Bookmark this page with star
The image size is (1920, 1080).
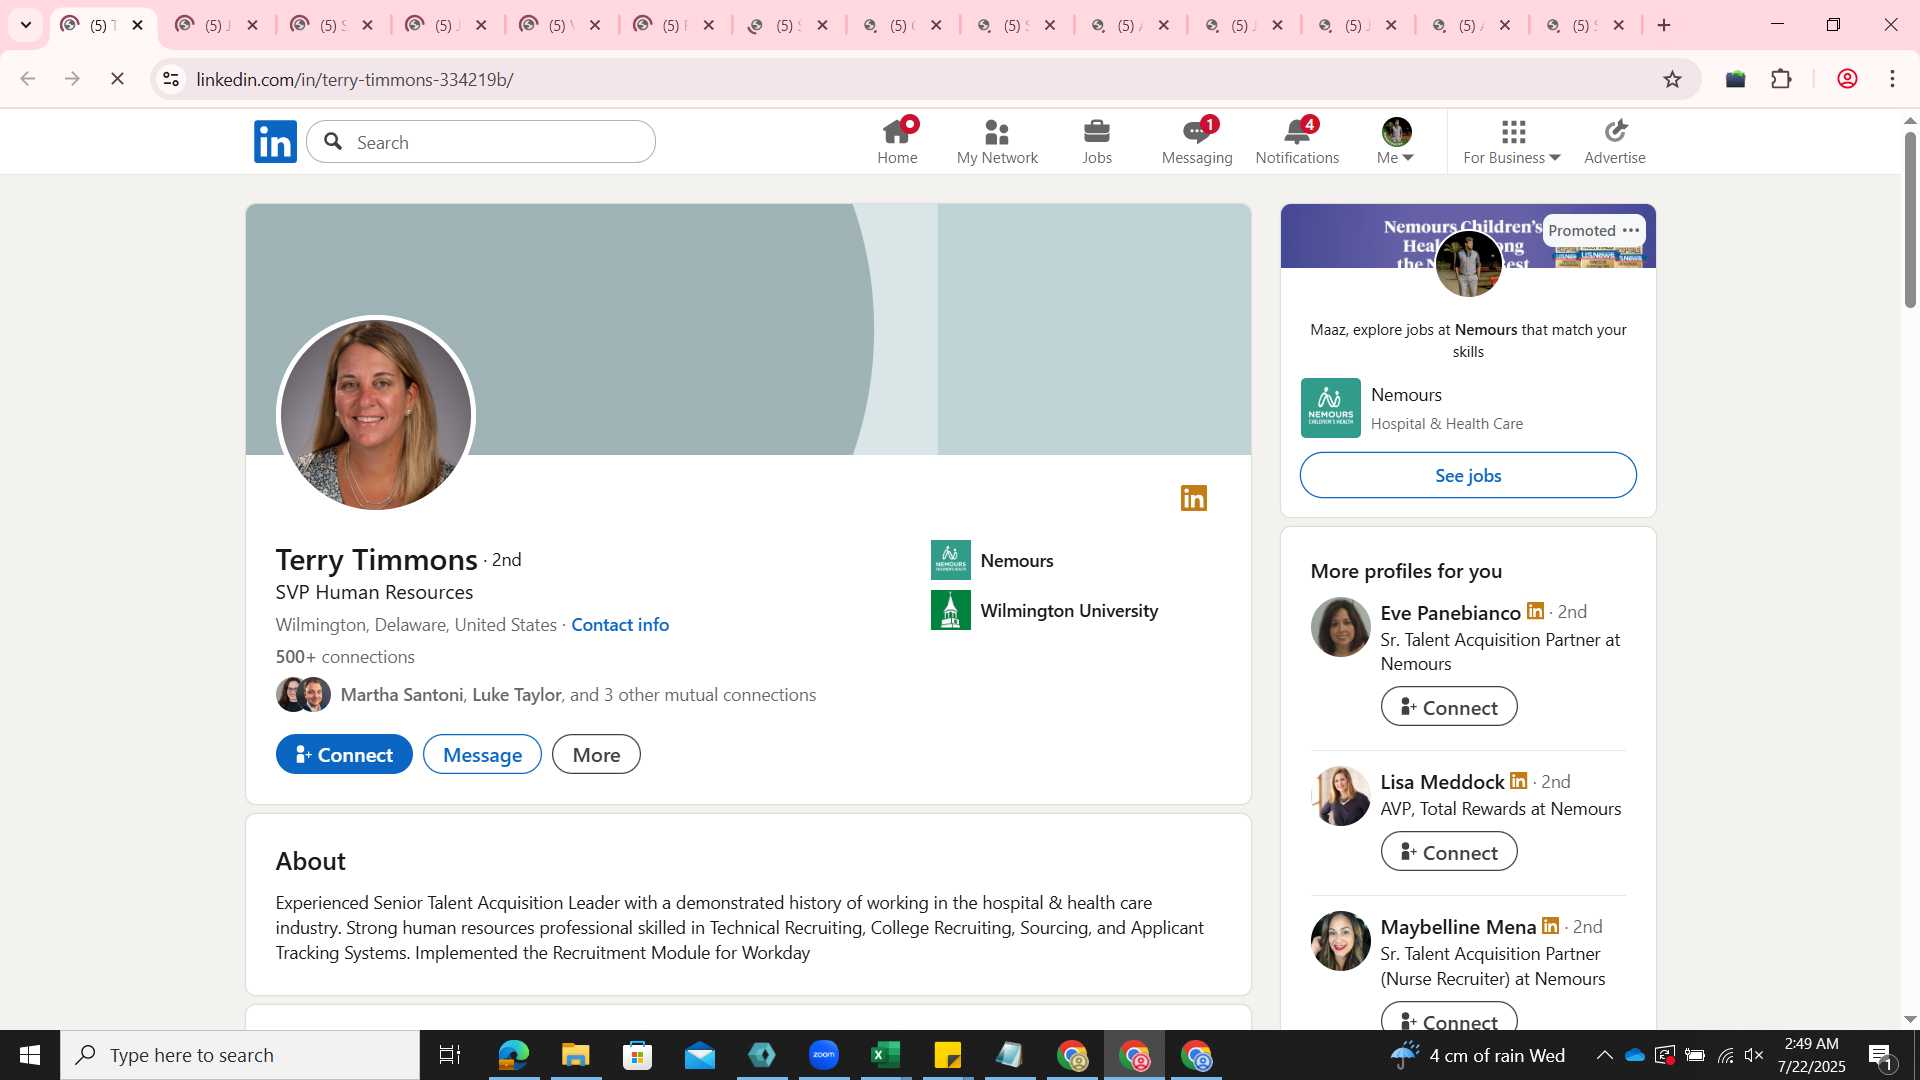(1672, 79)
